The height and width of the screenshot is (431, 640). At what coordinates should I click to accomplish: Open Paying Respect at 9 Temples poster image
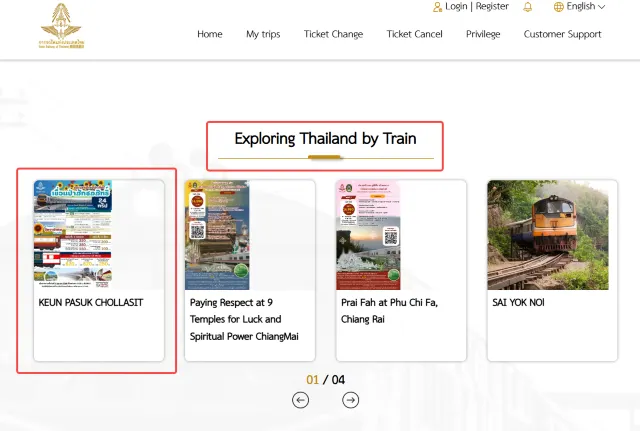tap(217, 235)
